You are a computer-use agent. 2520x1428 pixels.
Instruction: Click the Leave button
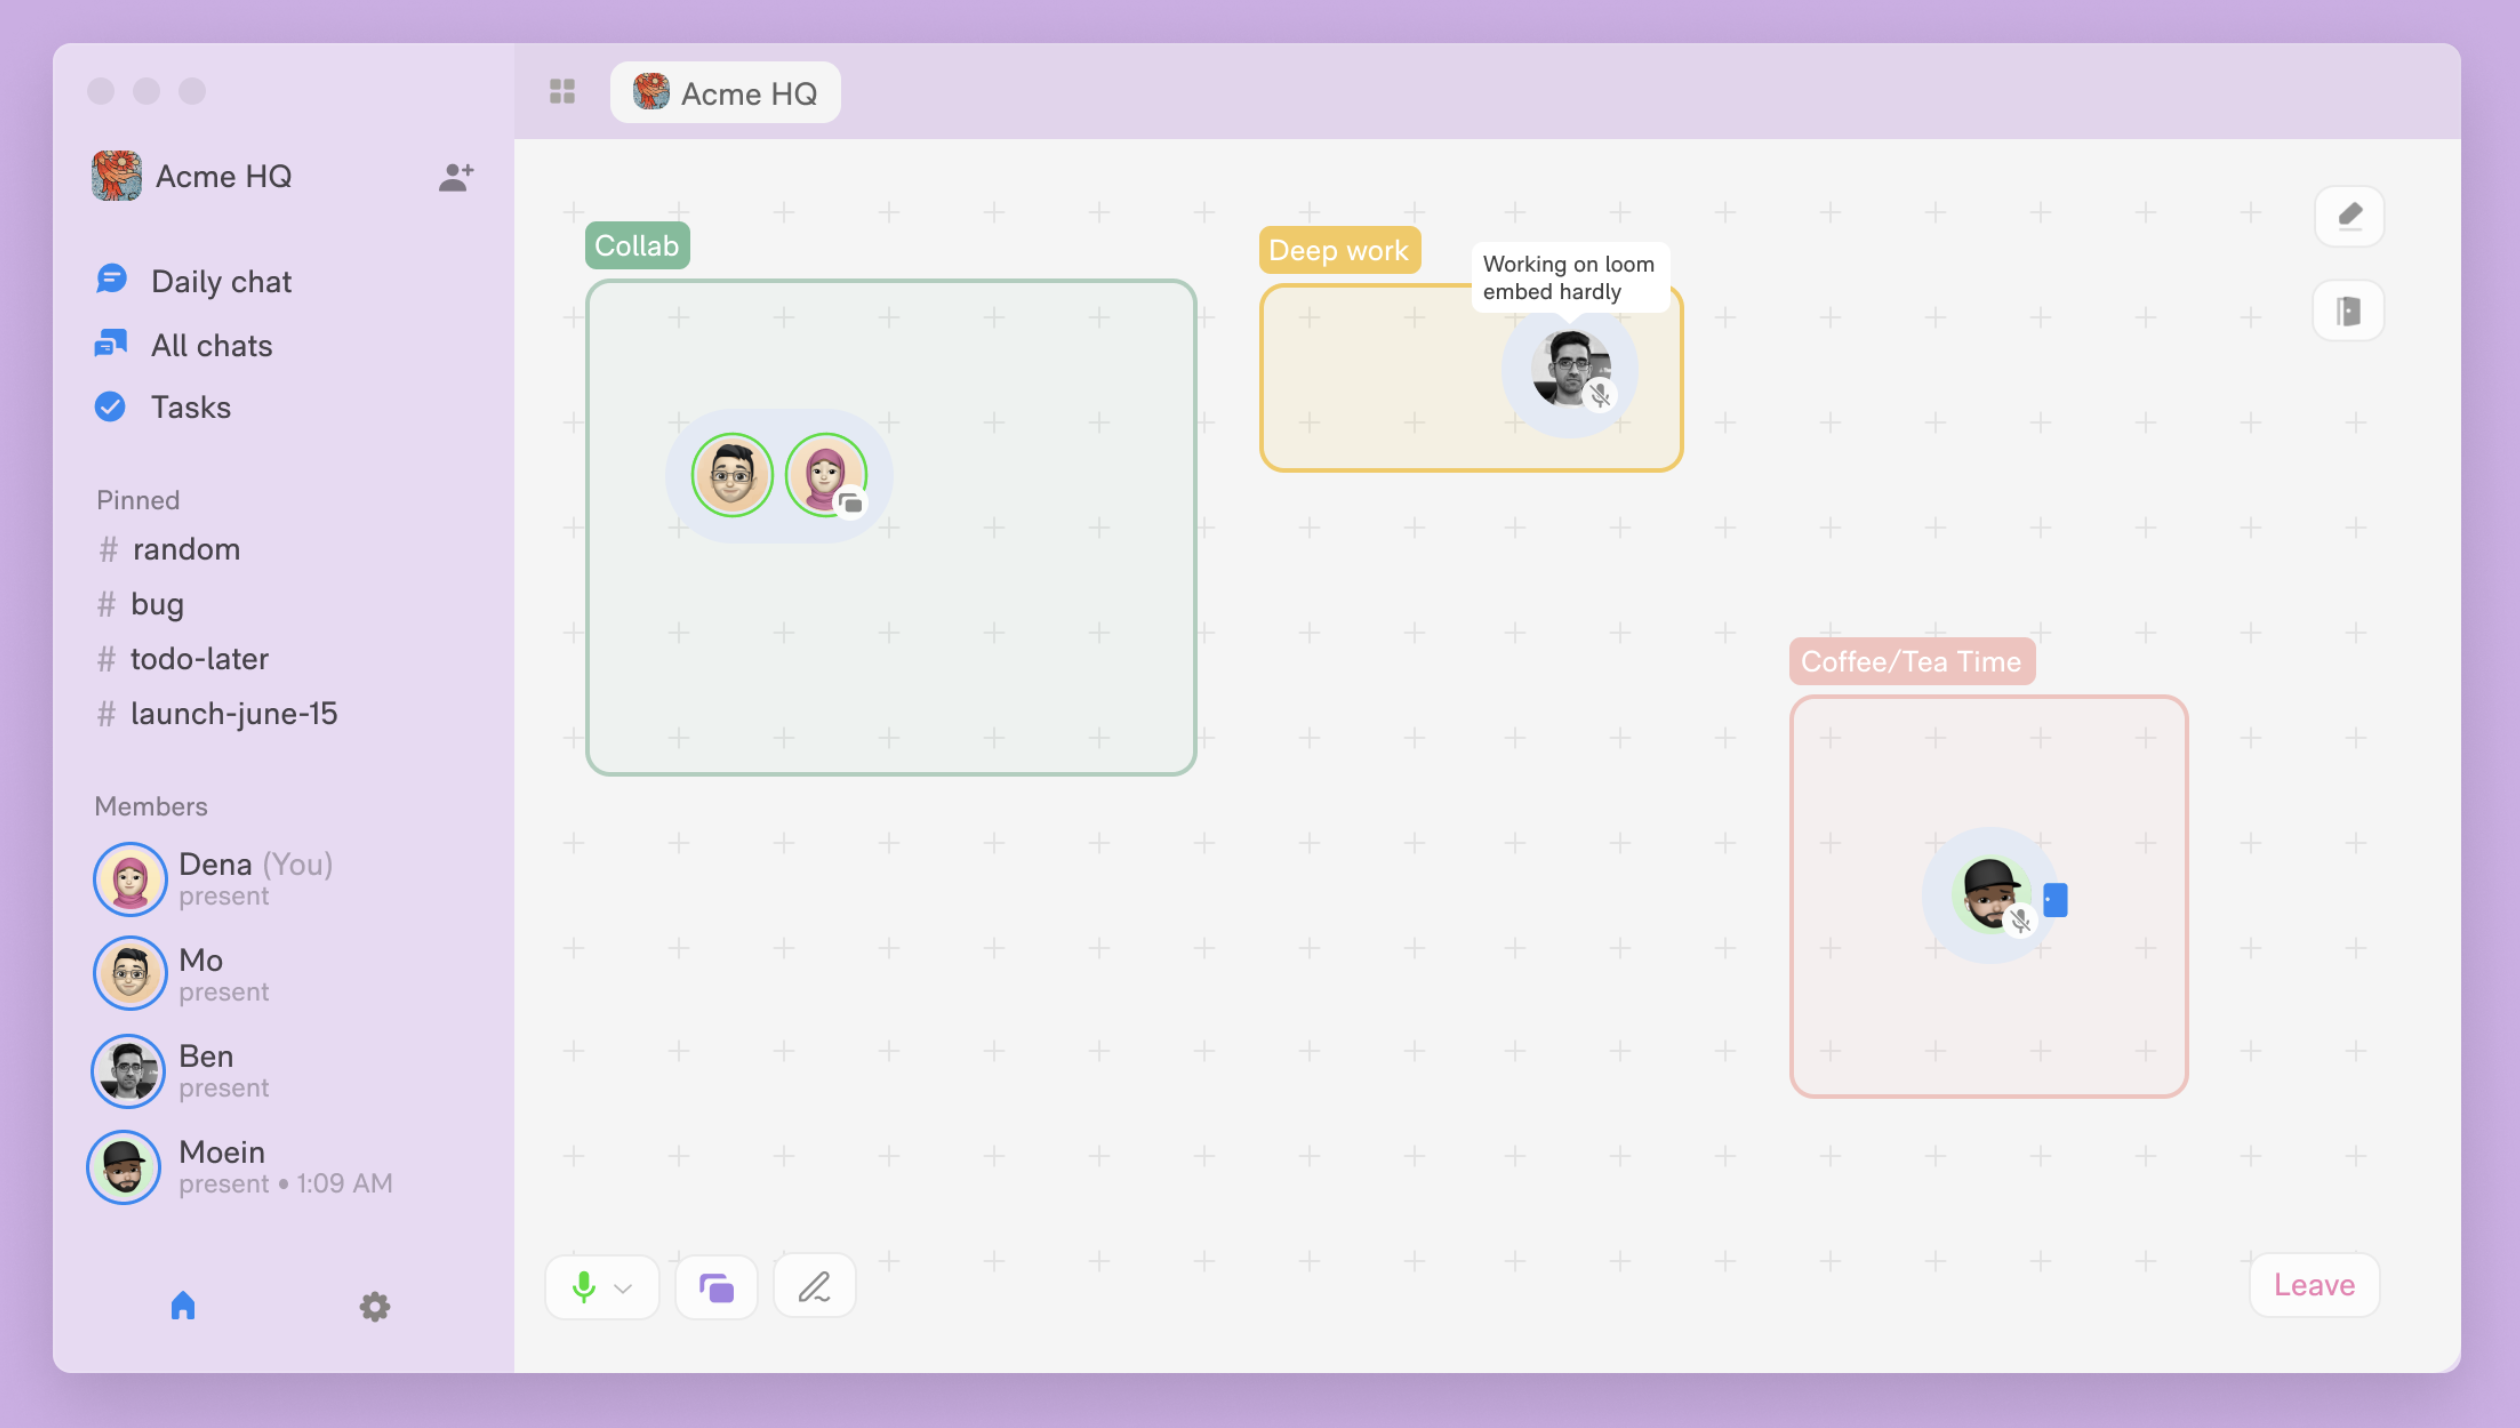[x=2314, y=1285]
